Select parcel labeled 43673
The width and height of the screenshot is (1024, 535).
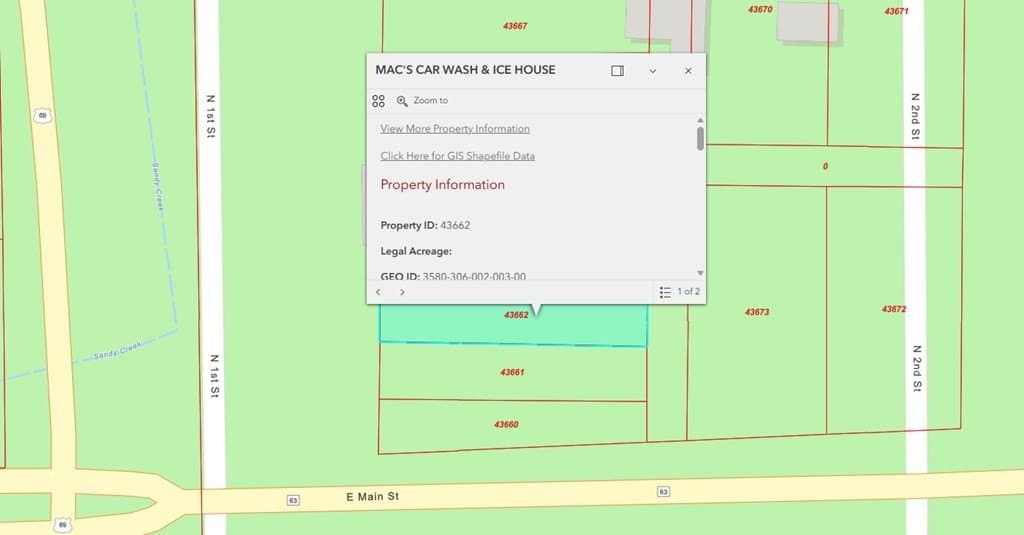(x=757, y=312)
